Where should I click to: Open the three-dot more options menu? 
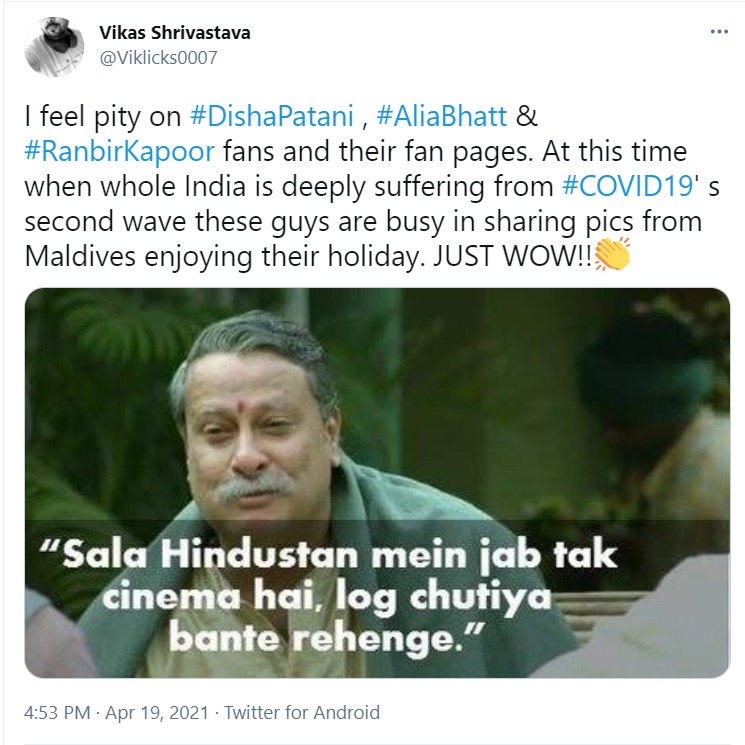tap(719, 32)
